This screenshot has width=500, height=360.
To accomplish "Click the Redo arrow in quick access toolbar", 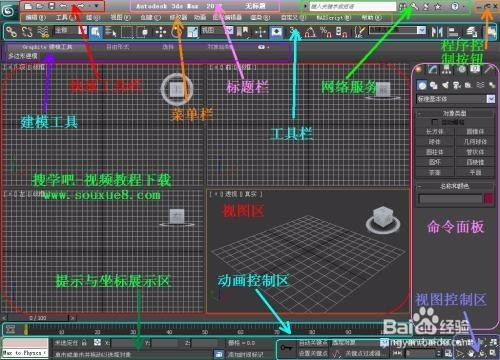I will point(80,6).
